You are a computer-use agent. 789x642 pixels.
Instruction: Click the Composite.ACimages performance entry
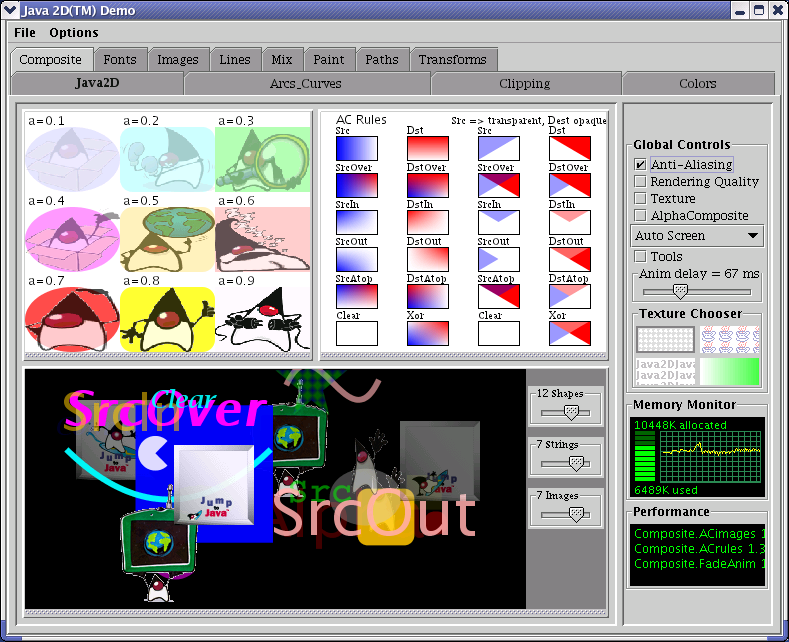click(x=699, y=534)
